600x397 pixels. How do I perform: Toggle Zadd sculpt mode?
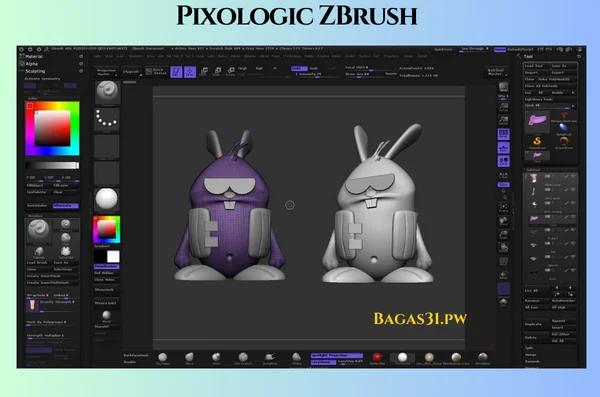[x=299, y=68]
